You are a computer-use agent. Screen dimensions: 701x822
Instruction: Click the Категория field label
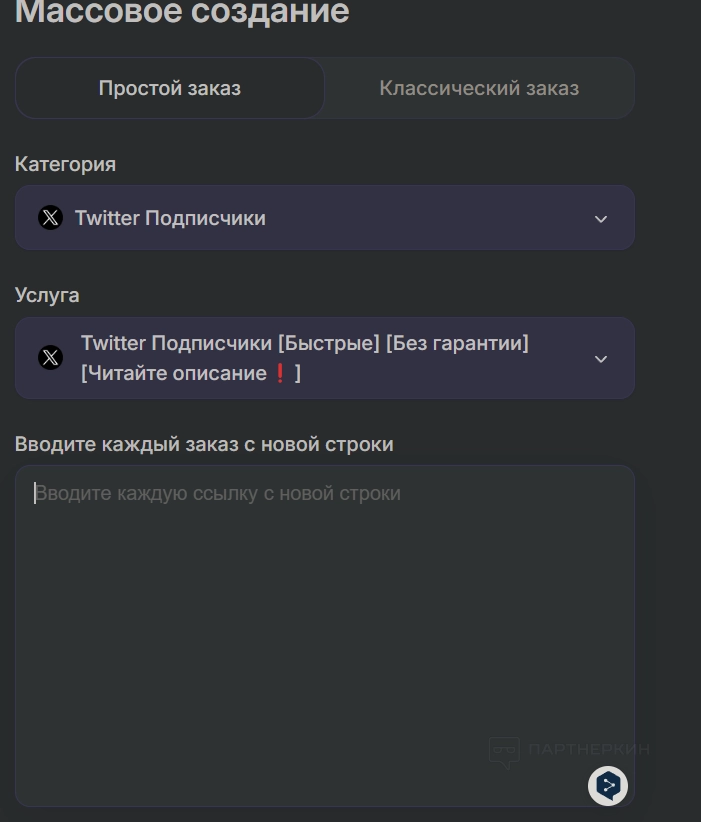[65, 164]
